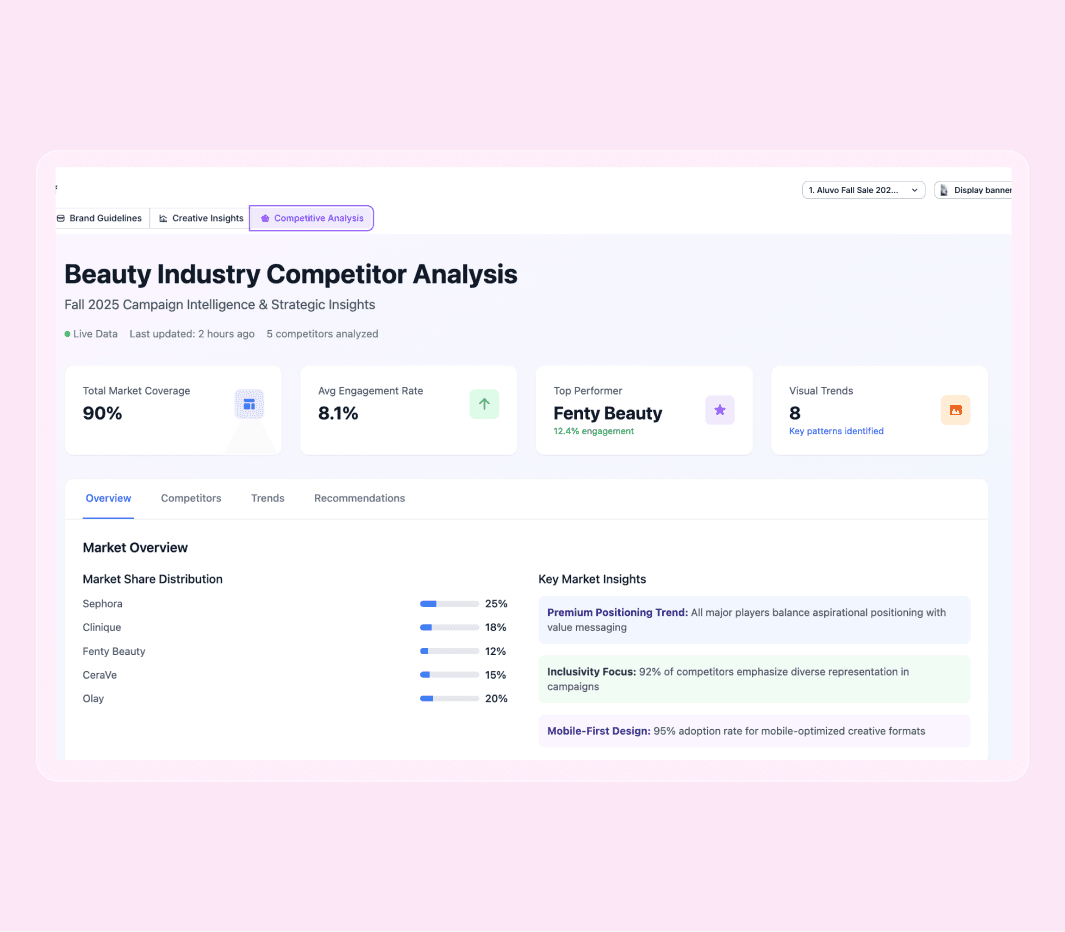This screenshot has height=932, width=1065.
Task: Click the CeraVe 15% percentage value
Action: click(496, 675)
